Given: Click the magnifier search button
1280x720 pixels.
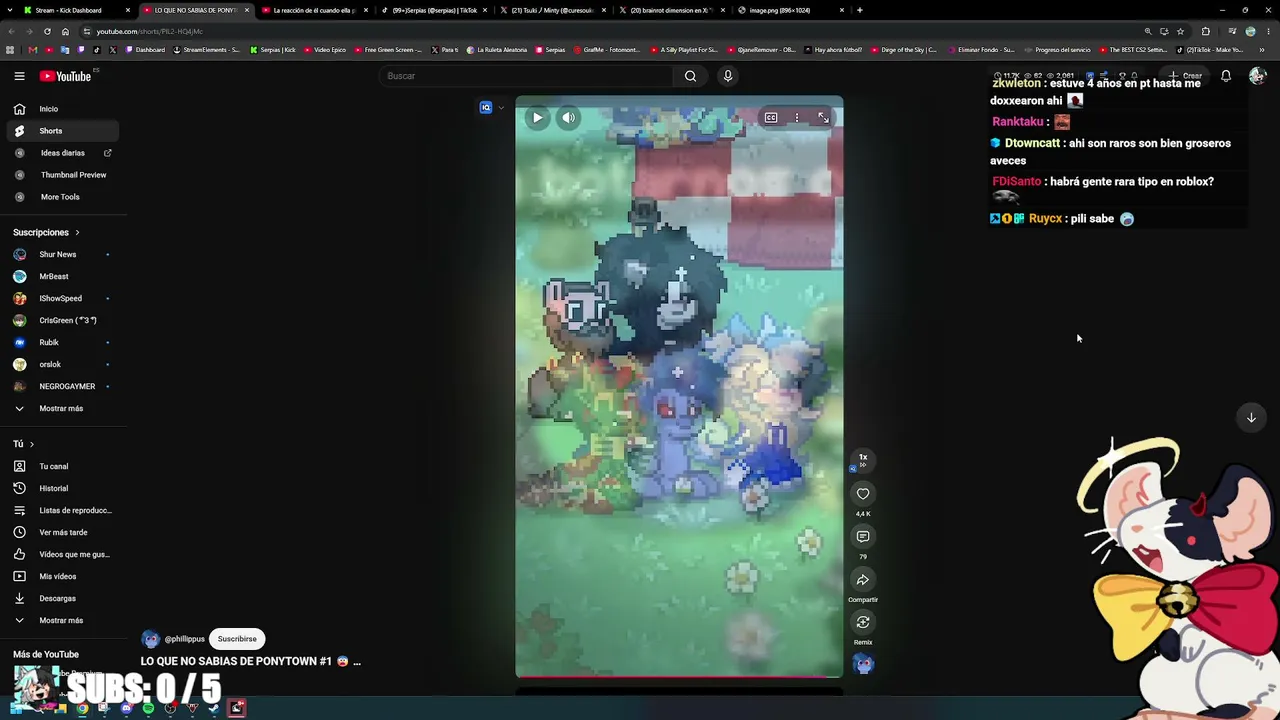Looking at the screenshot, I should click(x=690, y=76).
